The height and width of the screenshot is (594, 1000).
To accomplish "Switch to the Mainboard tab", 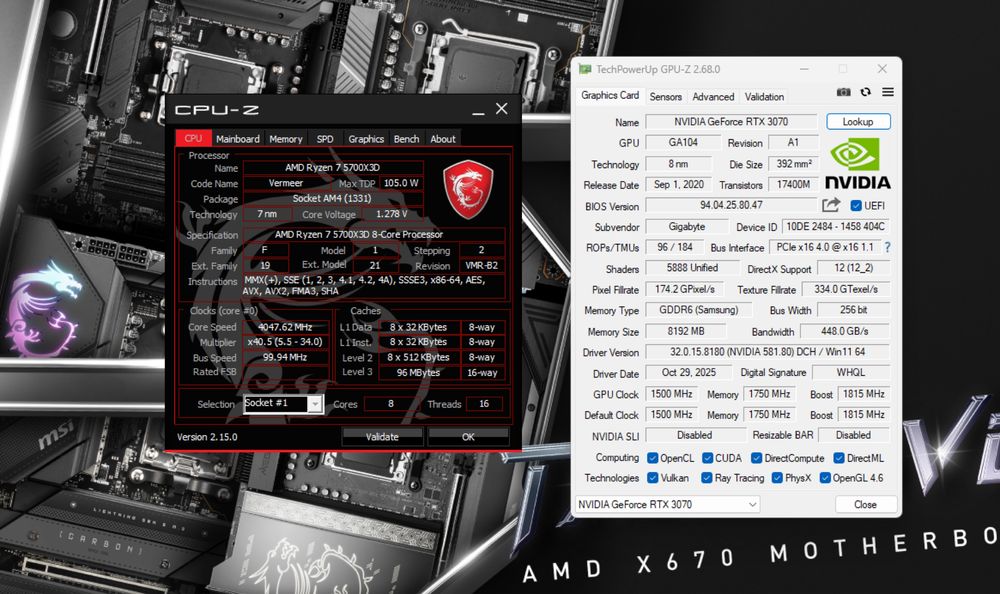I will pos(237,138).
